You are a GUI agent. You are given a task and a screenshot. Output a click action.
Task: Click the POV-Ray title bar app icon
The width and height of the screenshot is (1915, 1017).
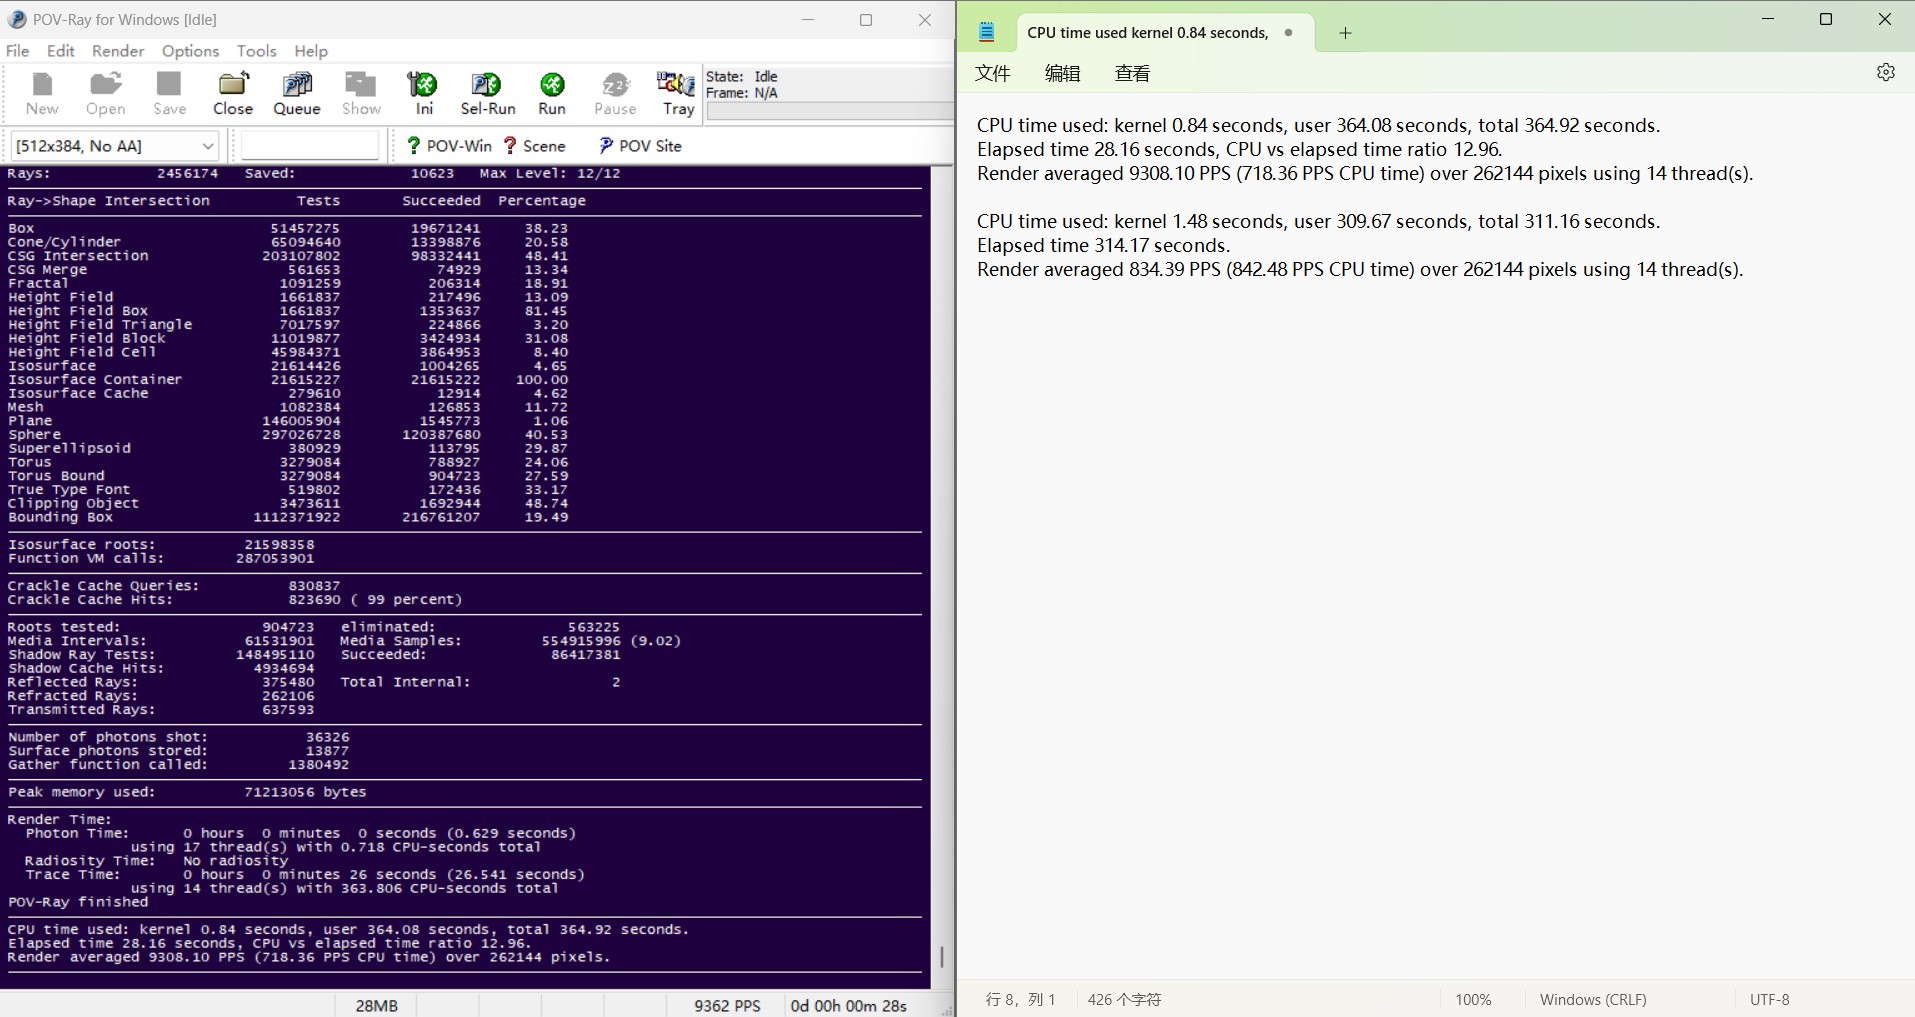pos(17,19)
